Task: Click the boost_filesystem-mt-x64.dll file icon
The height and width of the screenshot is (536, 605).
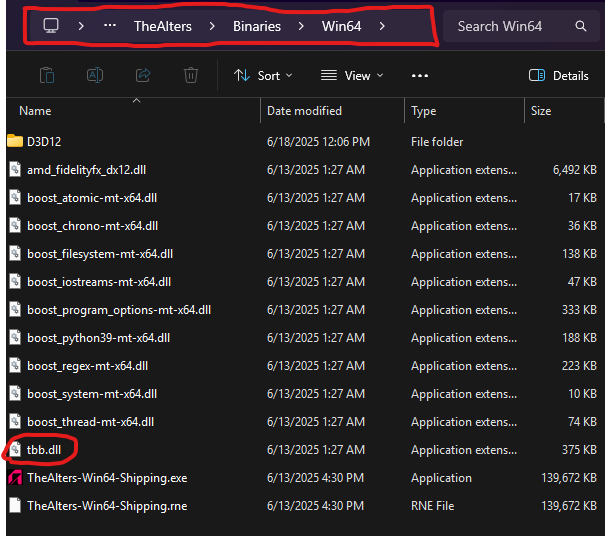Action: pos(15,253)
